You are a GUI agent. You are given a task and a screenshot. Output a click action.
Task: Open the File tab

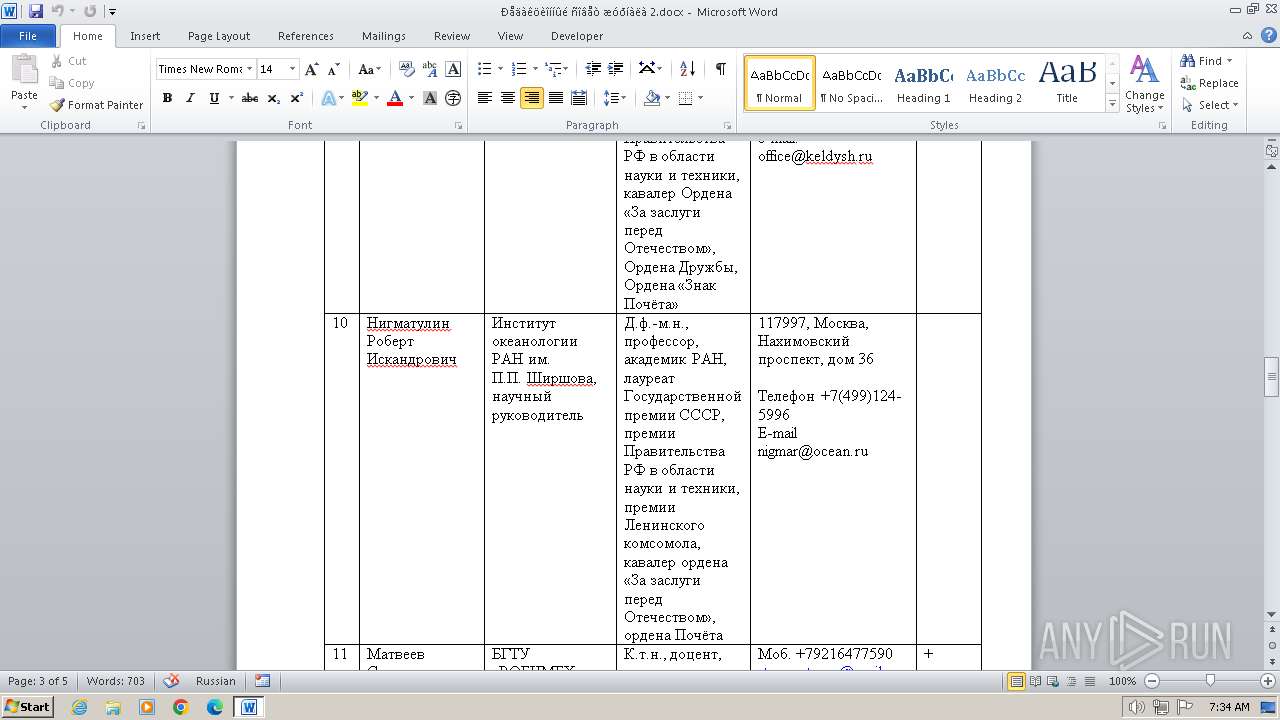(x=28, y=36)
